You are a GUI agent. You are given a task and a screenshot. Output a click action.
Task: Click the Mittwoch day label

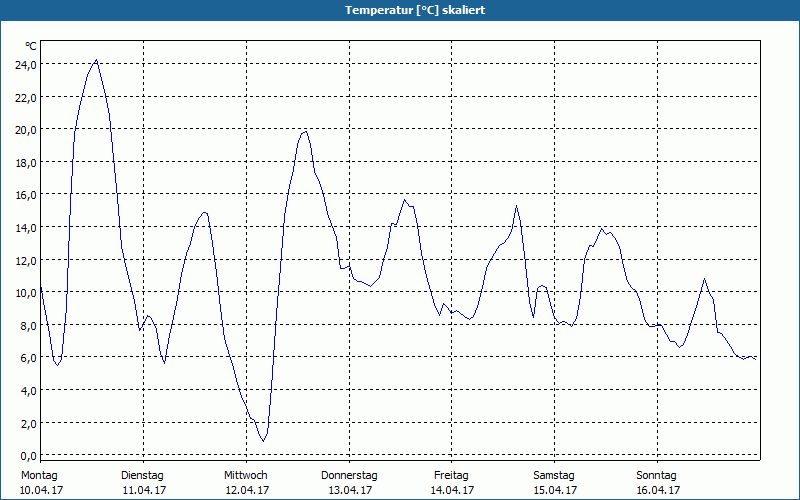pos(246,476)
